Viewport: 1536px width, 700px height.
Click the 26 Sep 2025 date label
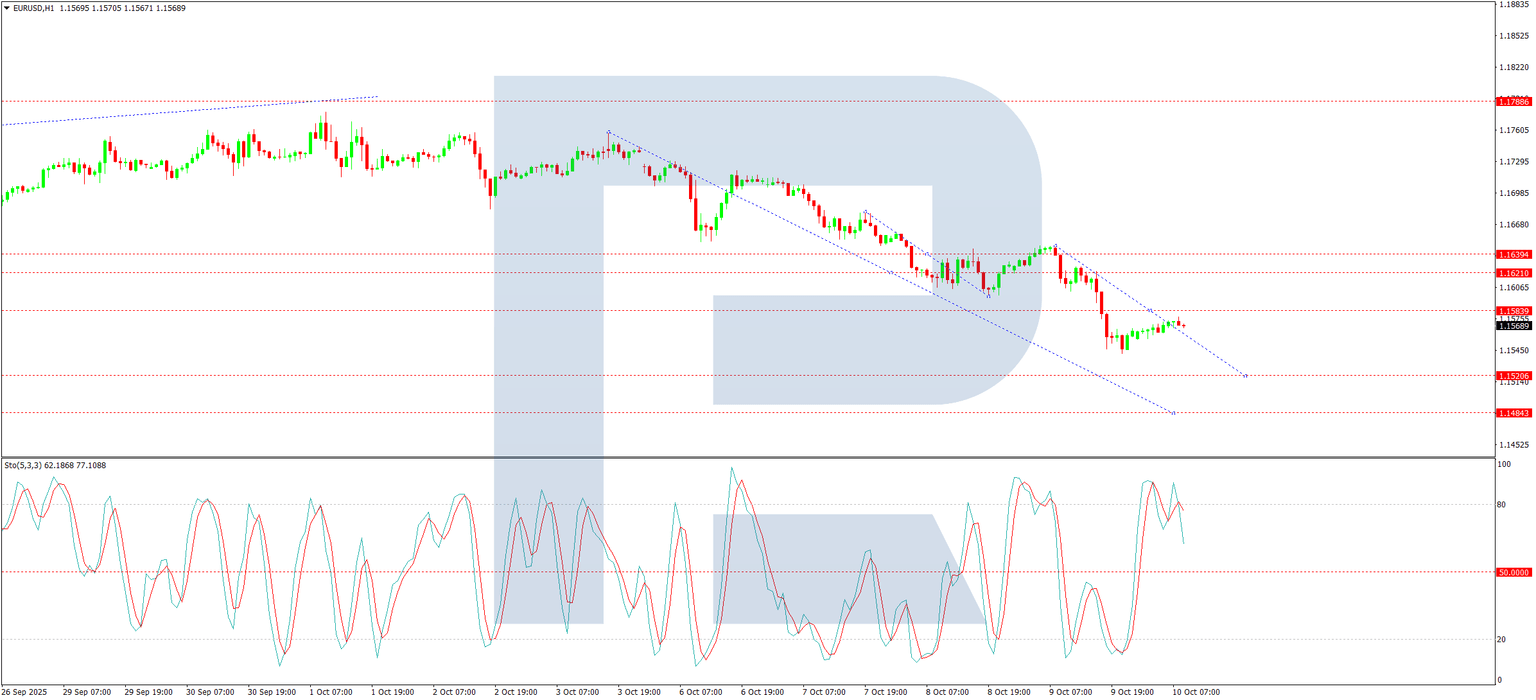coord(24,692)
